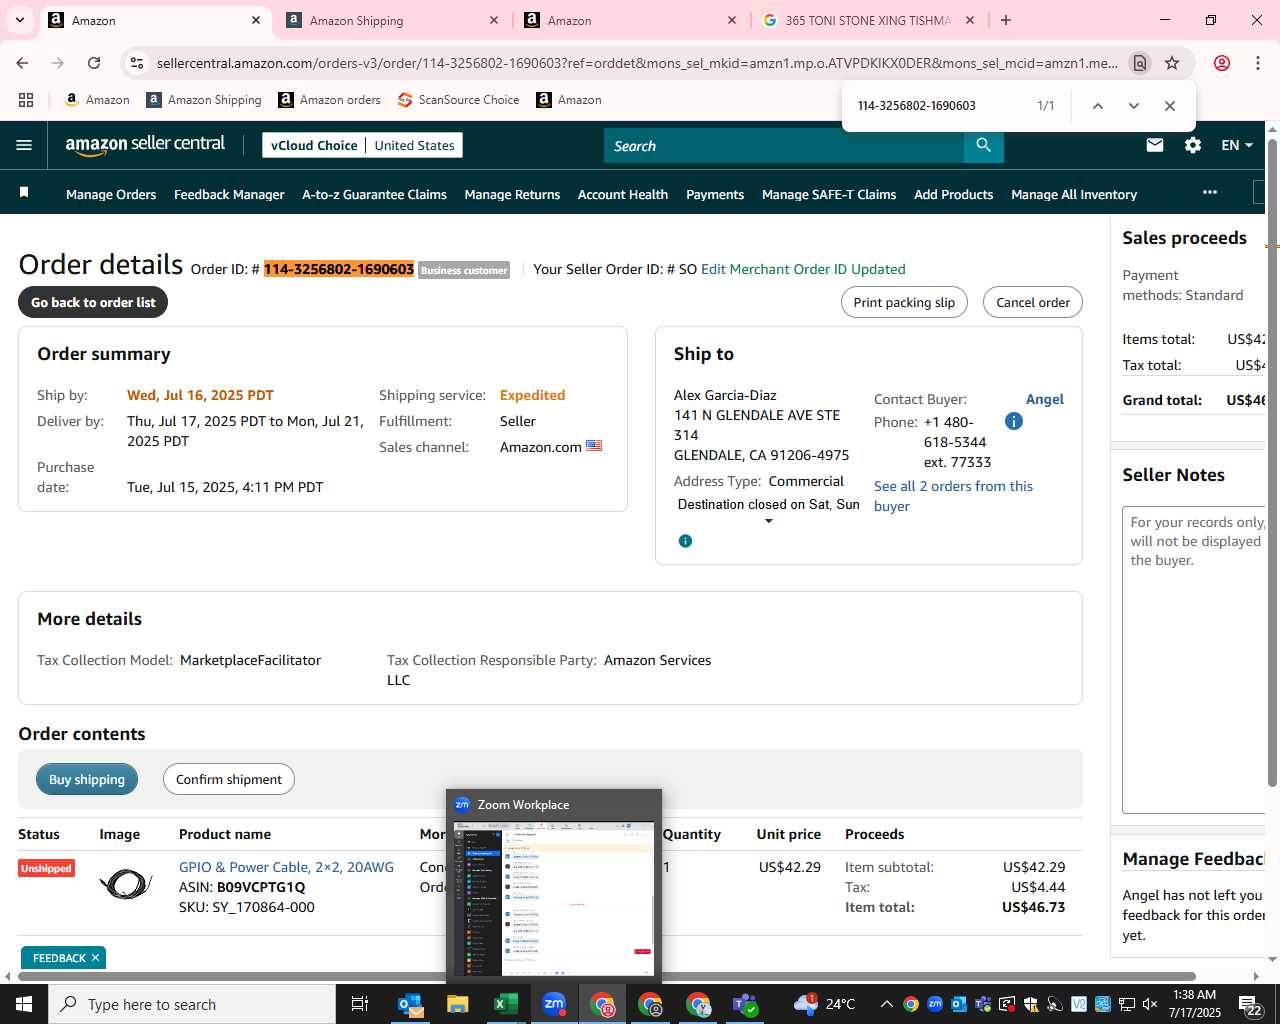Click the Confirm shipment button

(x=229, y=779)
